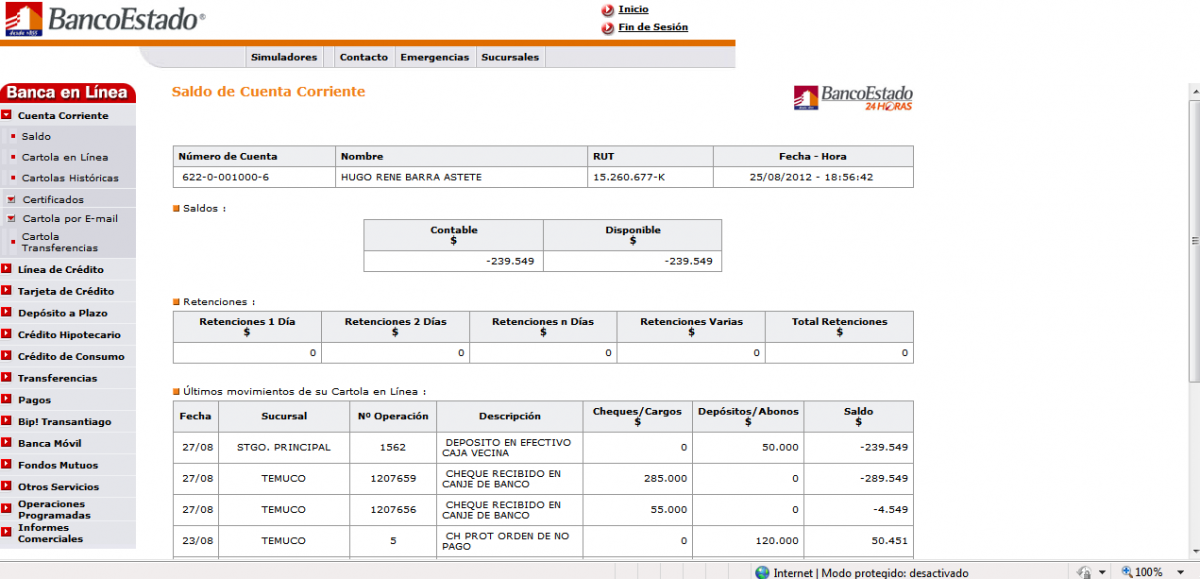The height and width of the screenshot is (579, 1200).
Task: Open the Emergencias menu
Action: coord(435,57)
